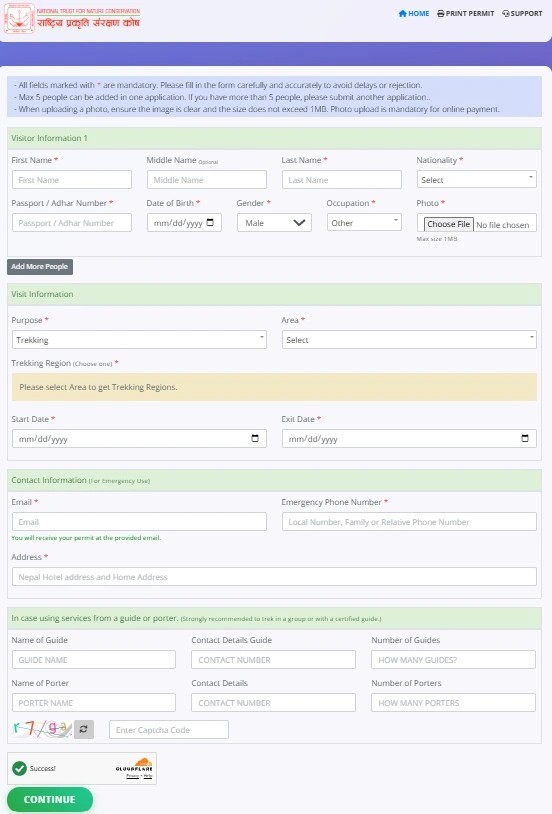The width and height of the screenshot is (552, 814).
Task: Open the Print Permit page
Action: tap(465, 13)
